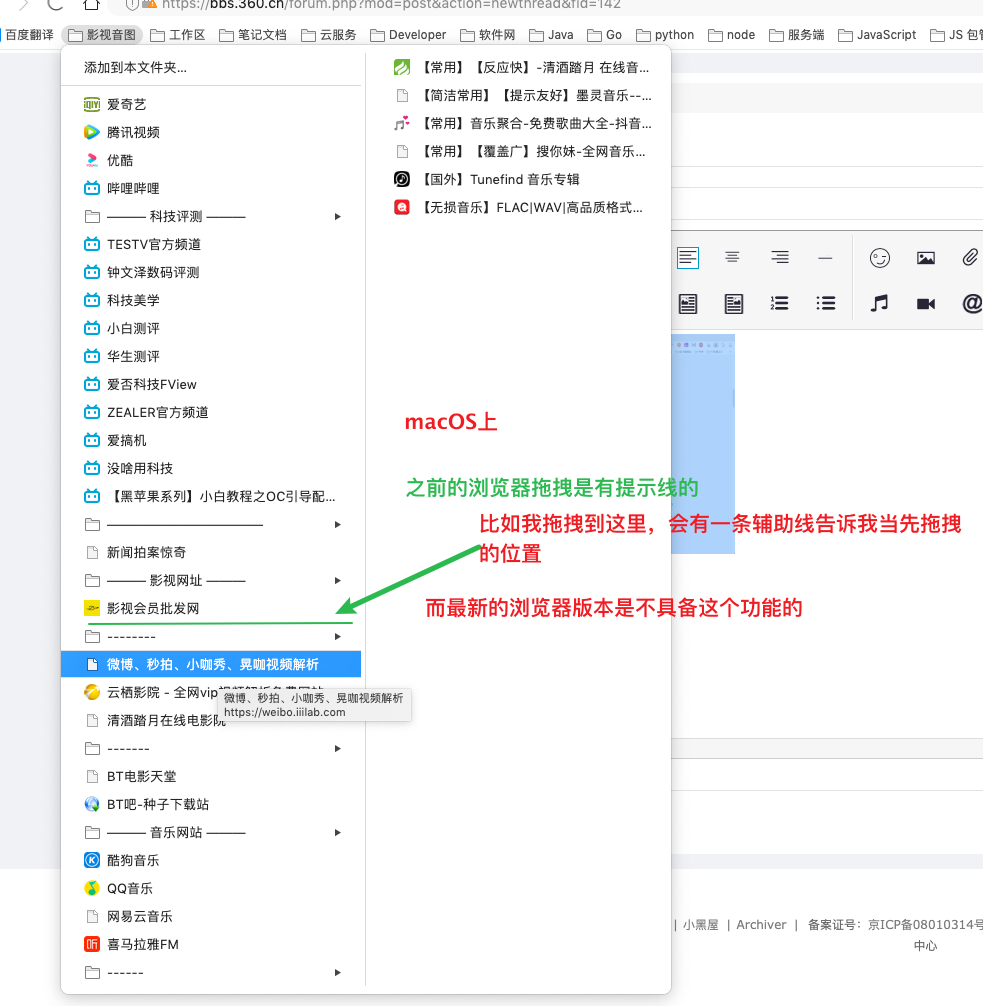983x1006 pixels.
Task: Insert music into the post
Action: click(x=880, y=303)
